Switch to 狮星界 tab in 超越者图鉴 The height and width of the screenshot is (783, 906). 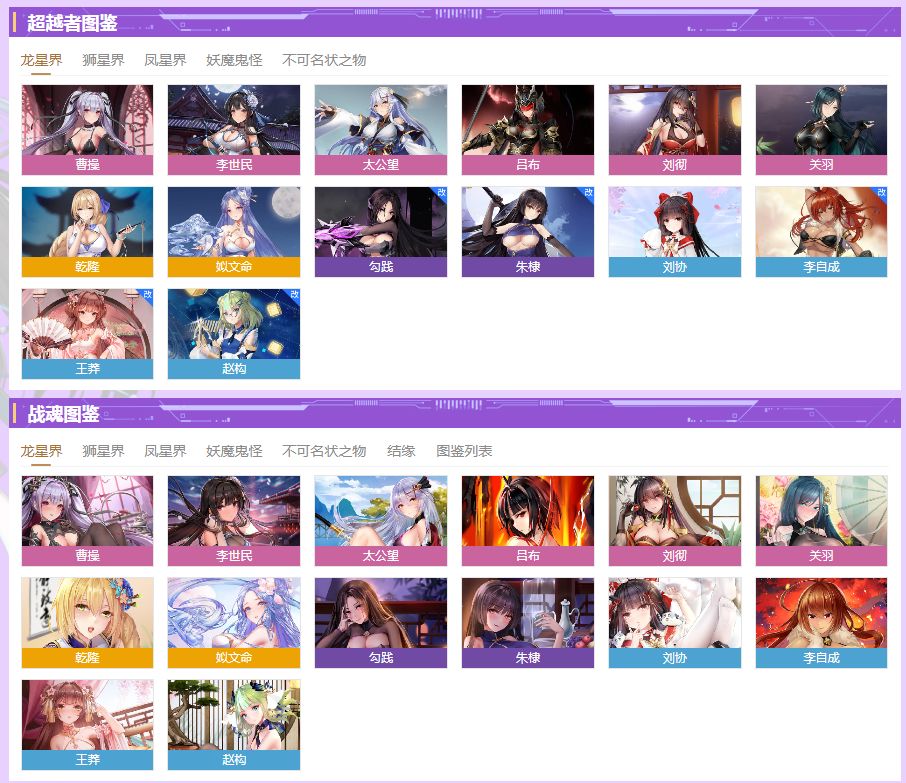(103, 60)
